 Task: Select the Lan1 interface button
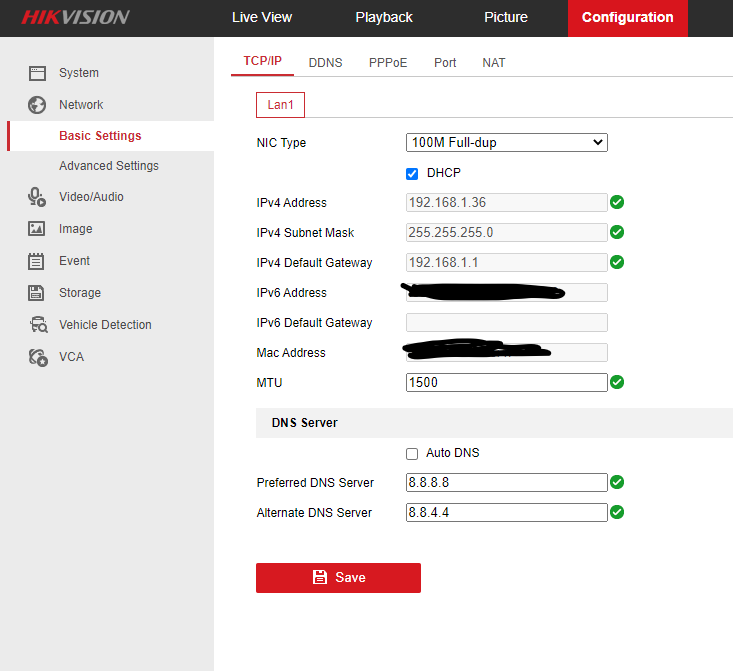[280, 105]
